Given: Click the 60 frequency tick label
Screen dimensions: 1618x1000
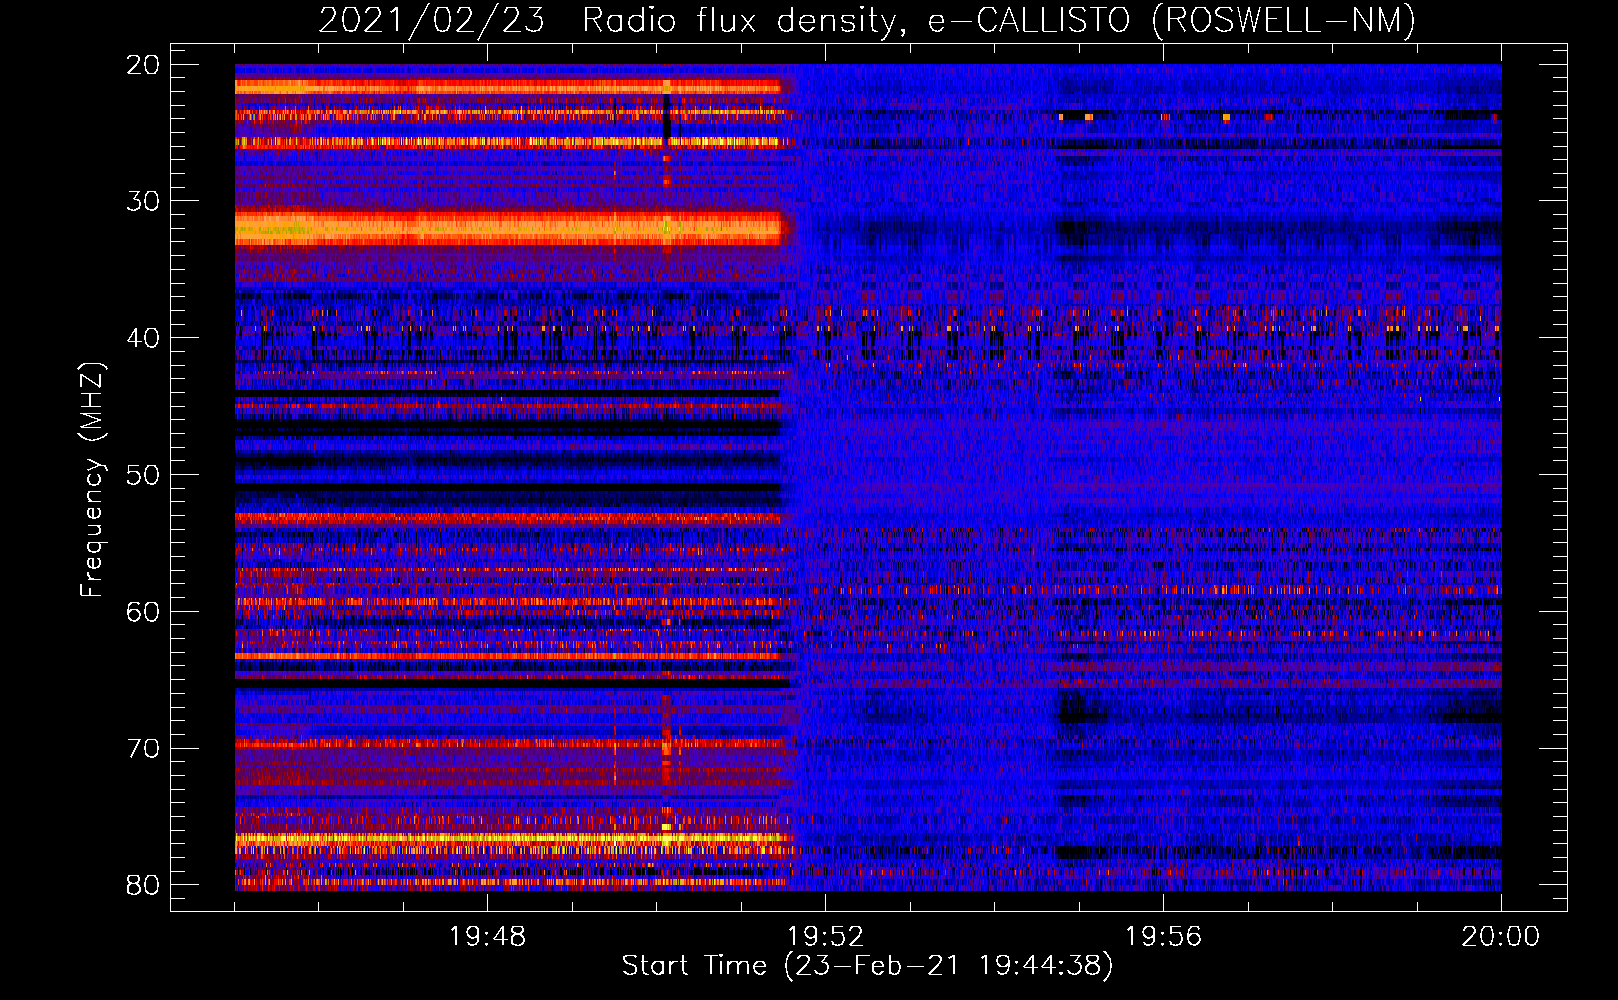Looking at the screenshot, I should tap(143, 612).
